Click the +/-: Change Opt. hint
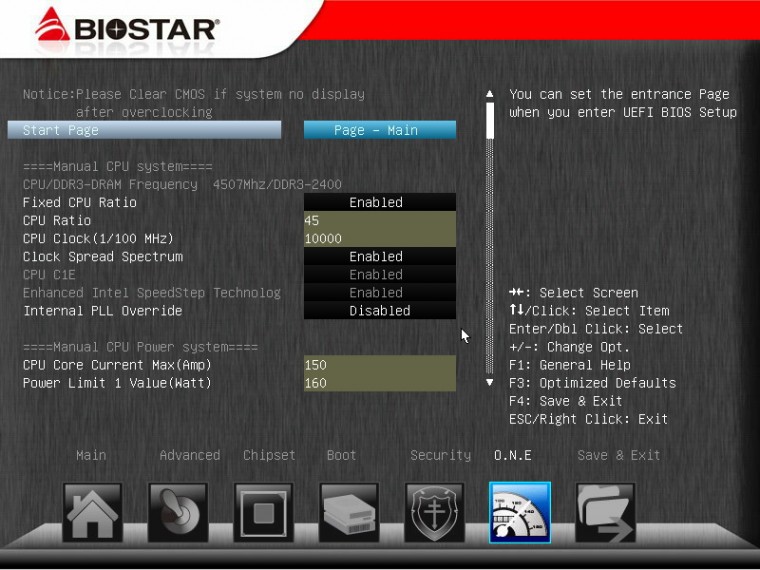 570,347
